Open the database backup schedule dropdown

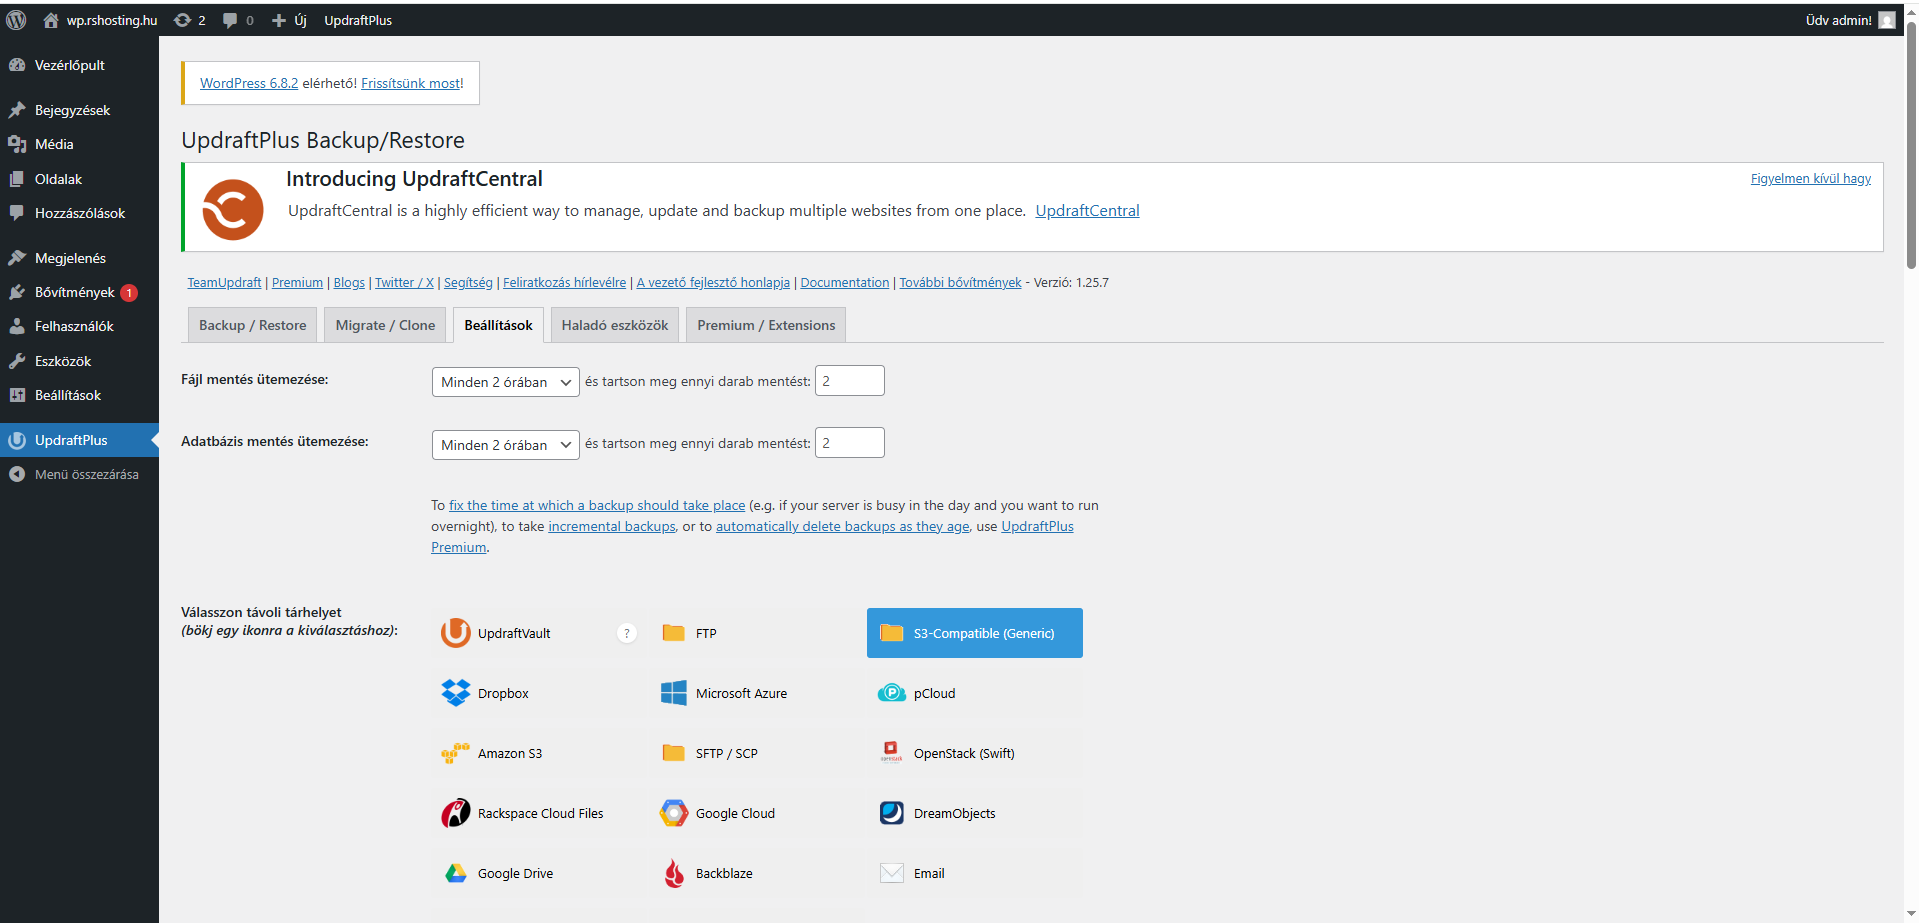point(505,444)
